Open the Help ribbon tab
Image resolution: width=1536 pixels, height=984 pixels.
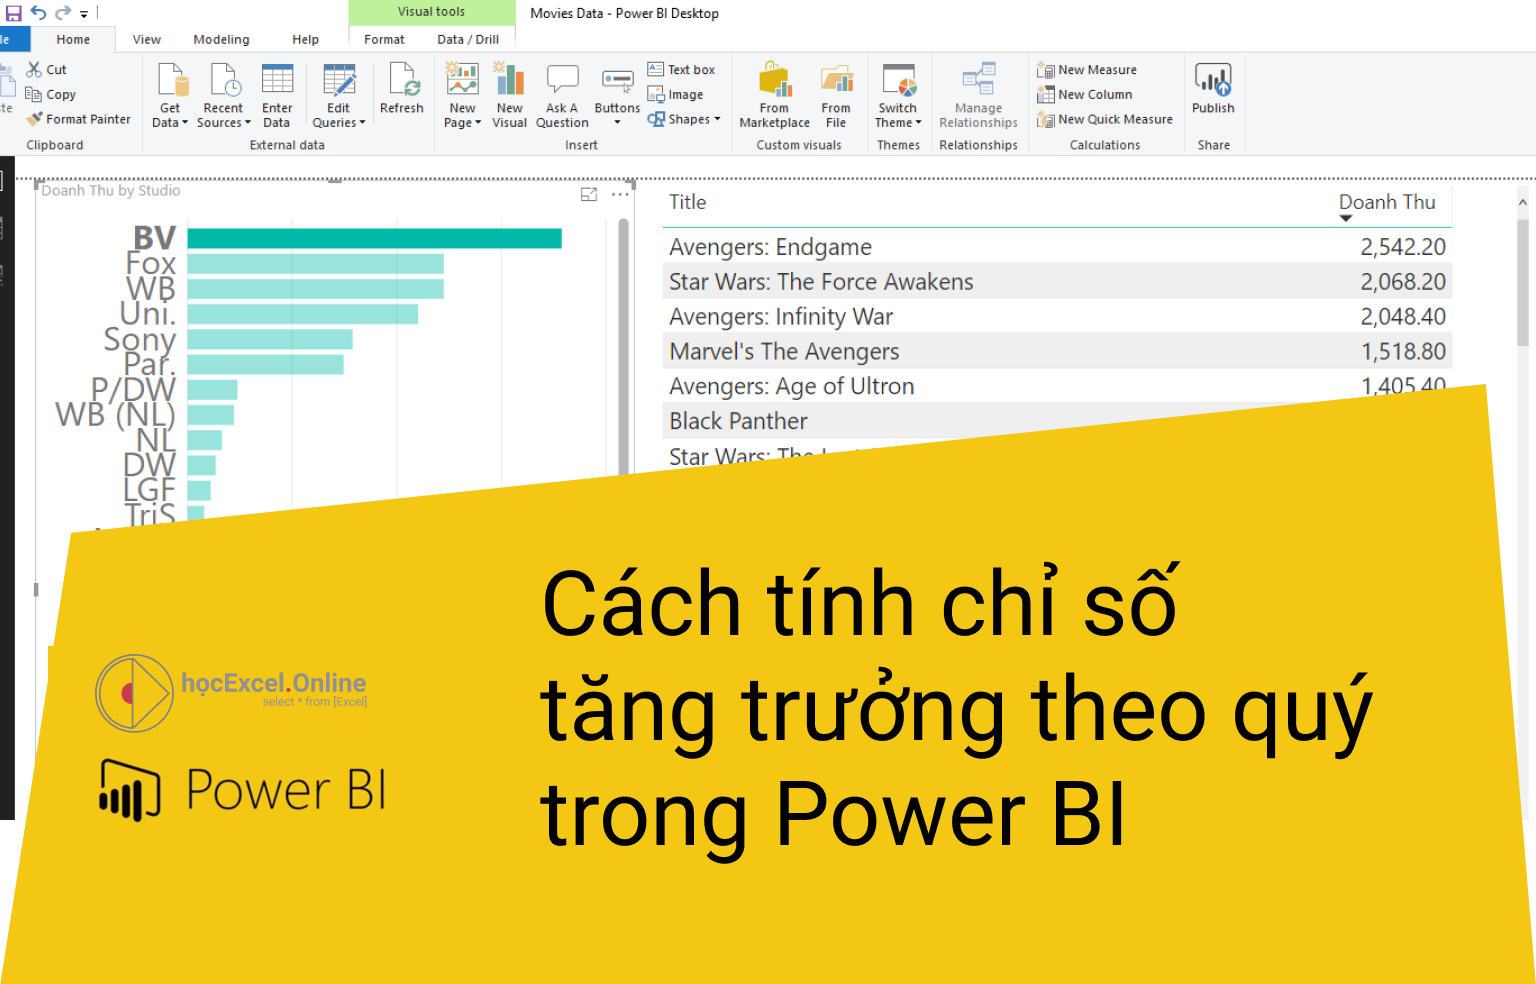coord(305,39)
